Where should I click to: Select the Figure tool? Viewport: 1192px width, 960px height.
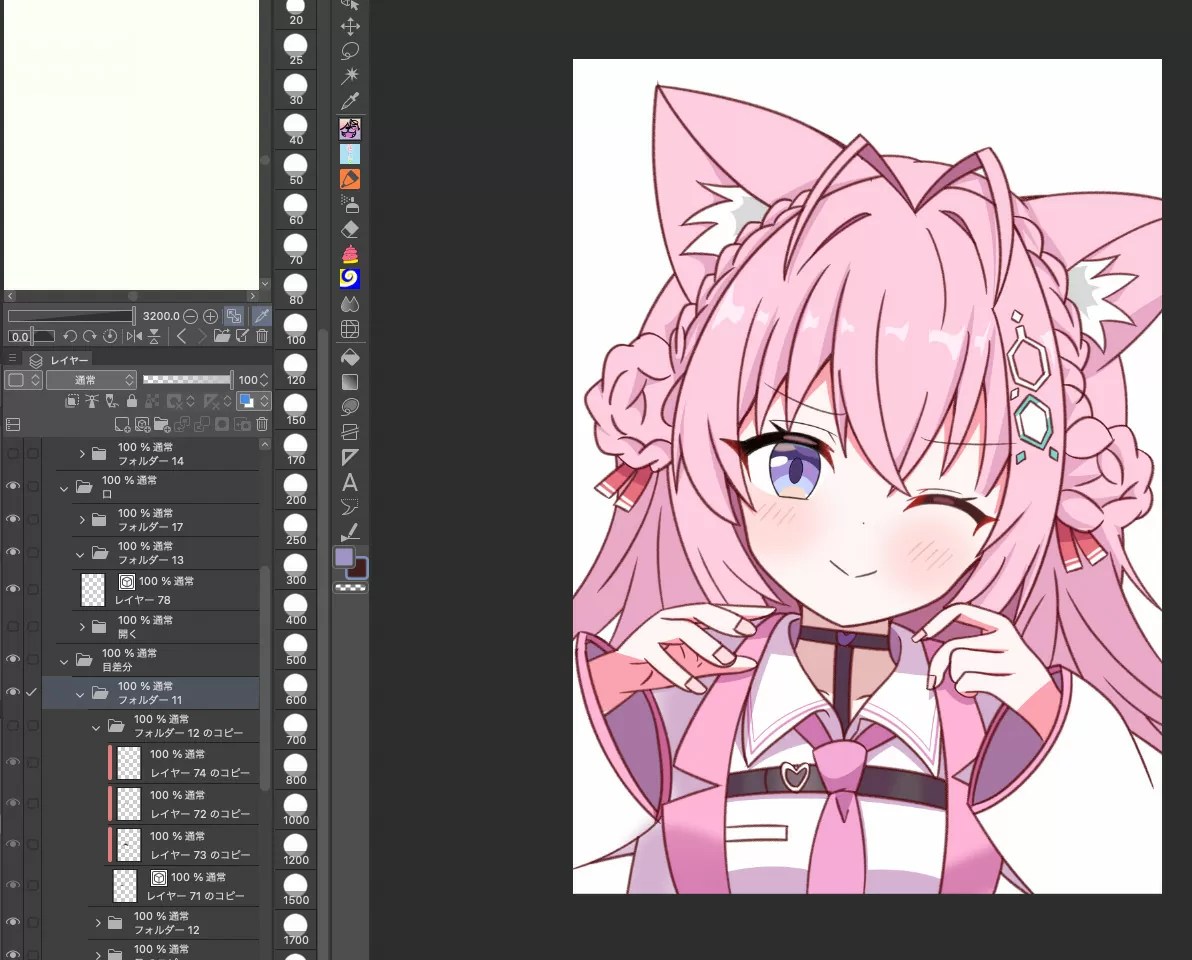click(x=350, y=407)
